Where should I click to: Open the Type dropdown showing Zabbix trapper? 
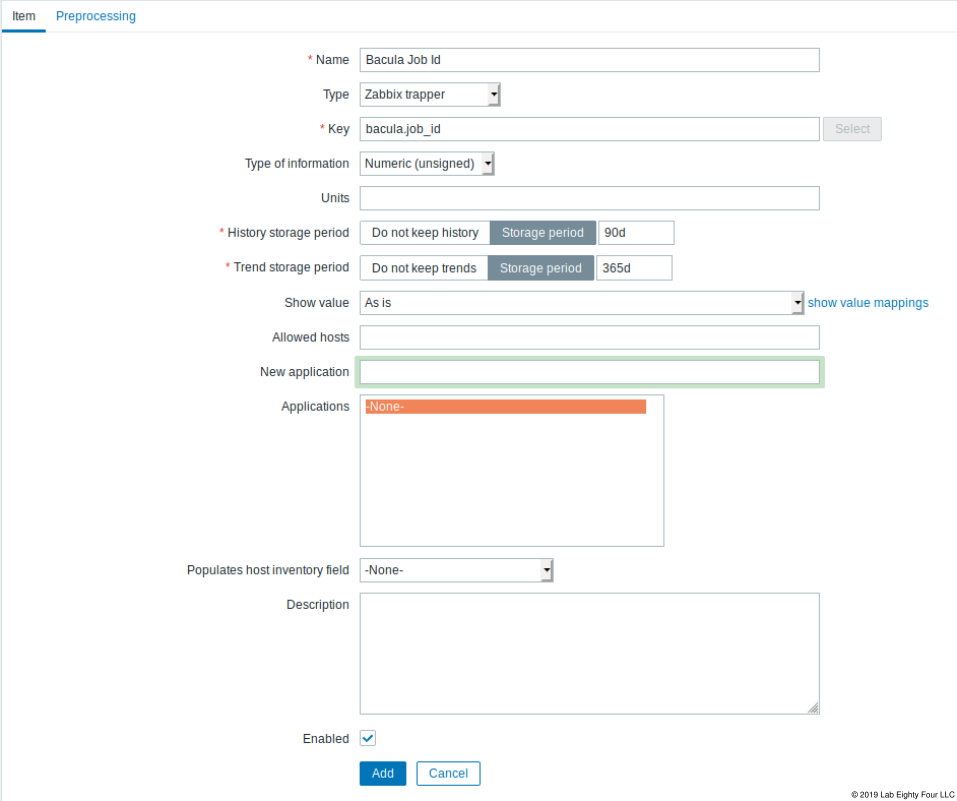pos(430,95)
